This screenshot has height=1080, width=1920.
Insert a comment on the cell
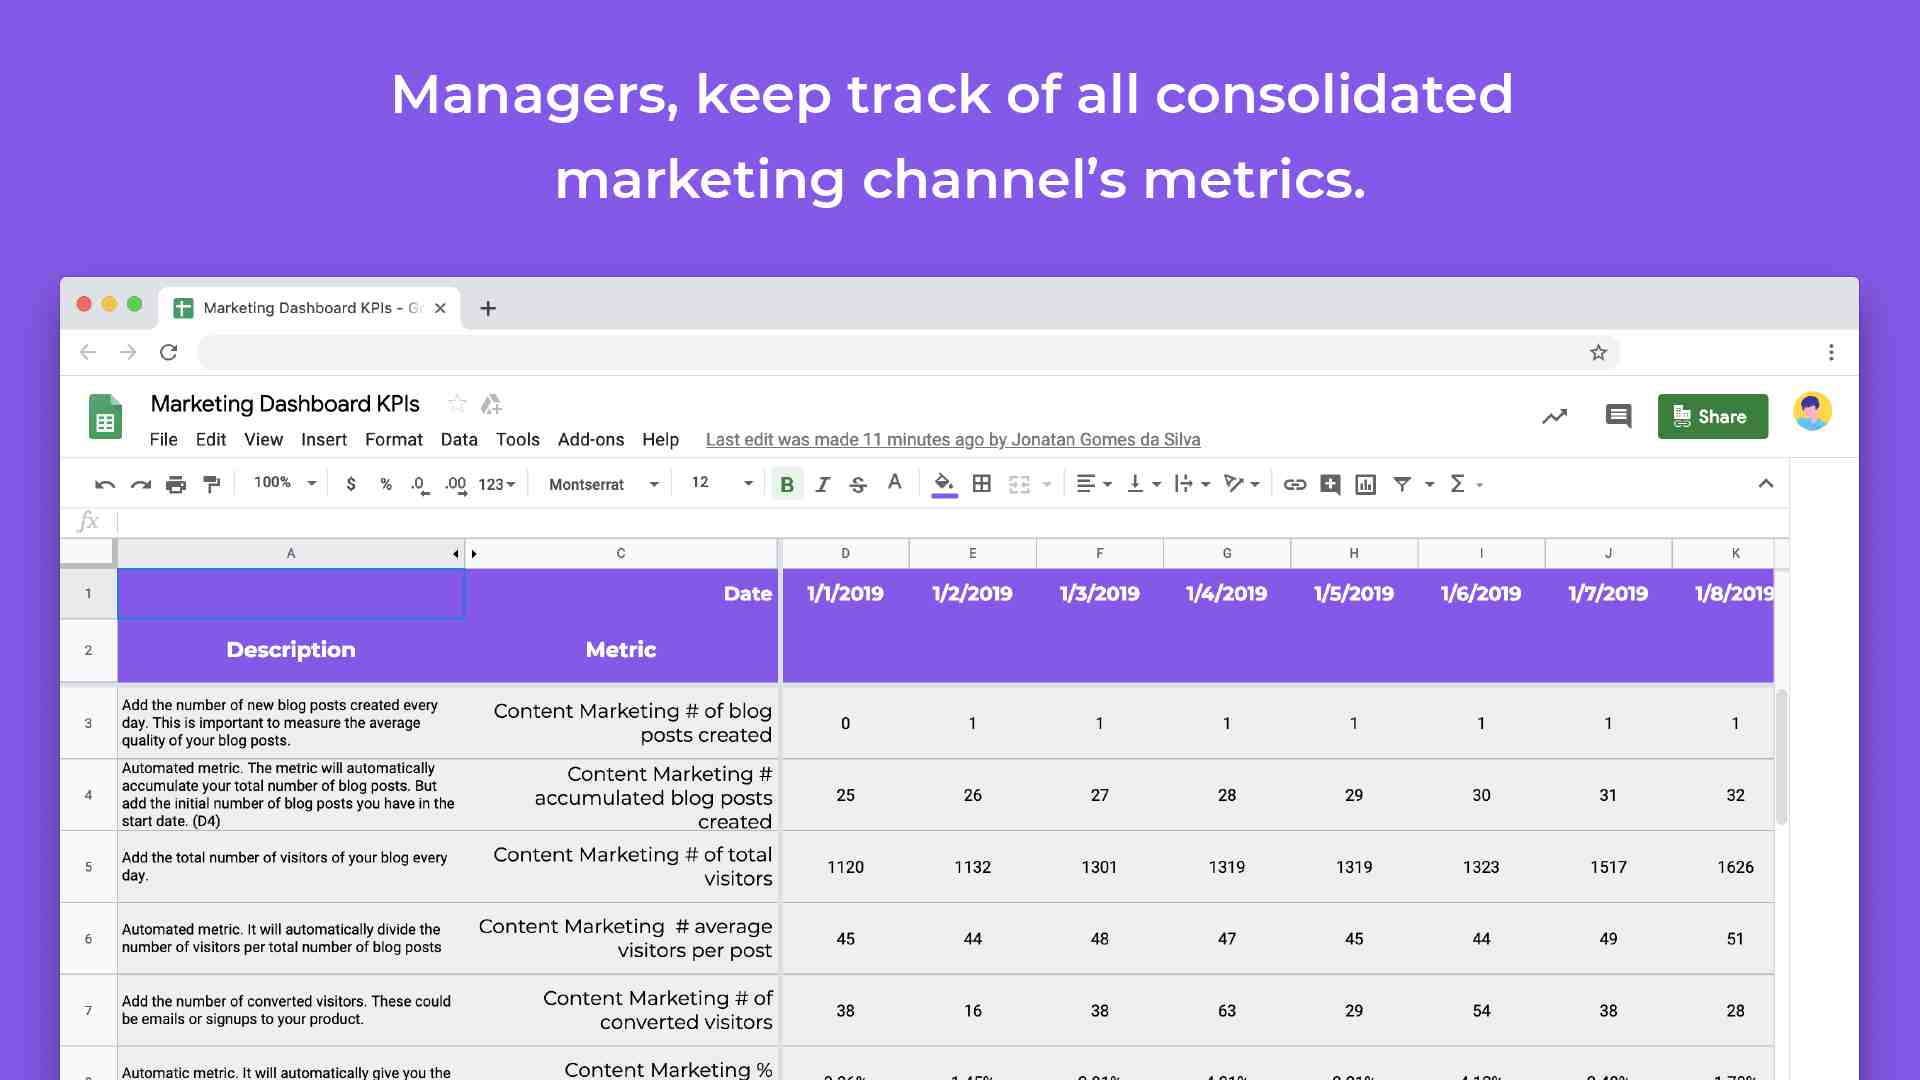(1330, 483)
